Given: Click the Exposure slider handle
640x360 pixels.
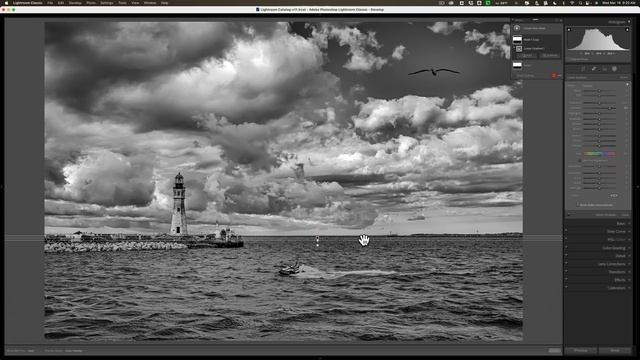Looking at the screenshot, I should tap(599, 103).
